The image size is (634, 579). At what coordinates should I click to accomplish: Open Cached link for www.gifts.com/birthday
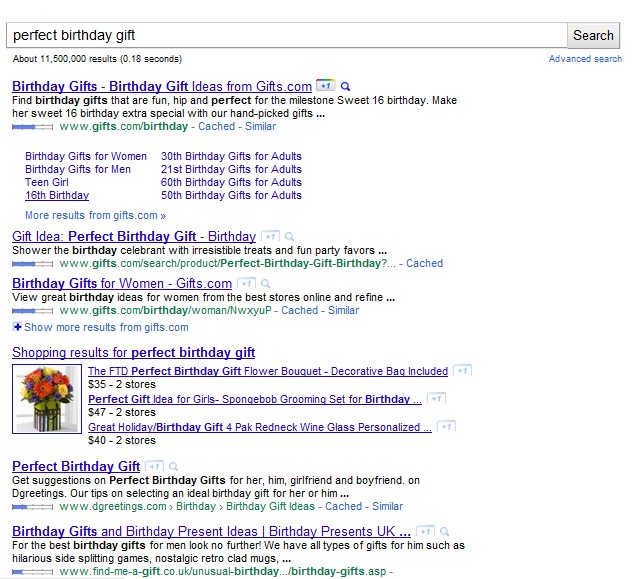pos(216,126)
